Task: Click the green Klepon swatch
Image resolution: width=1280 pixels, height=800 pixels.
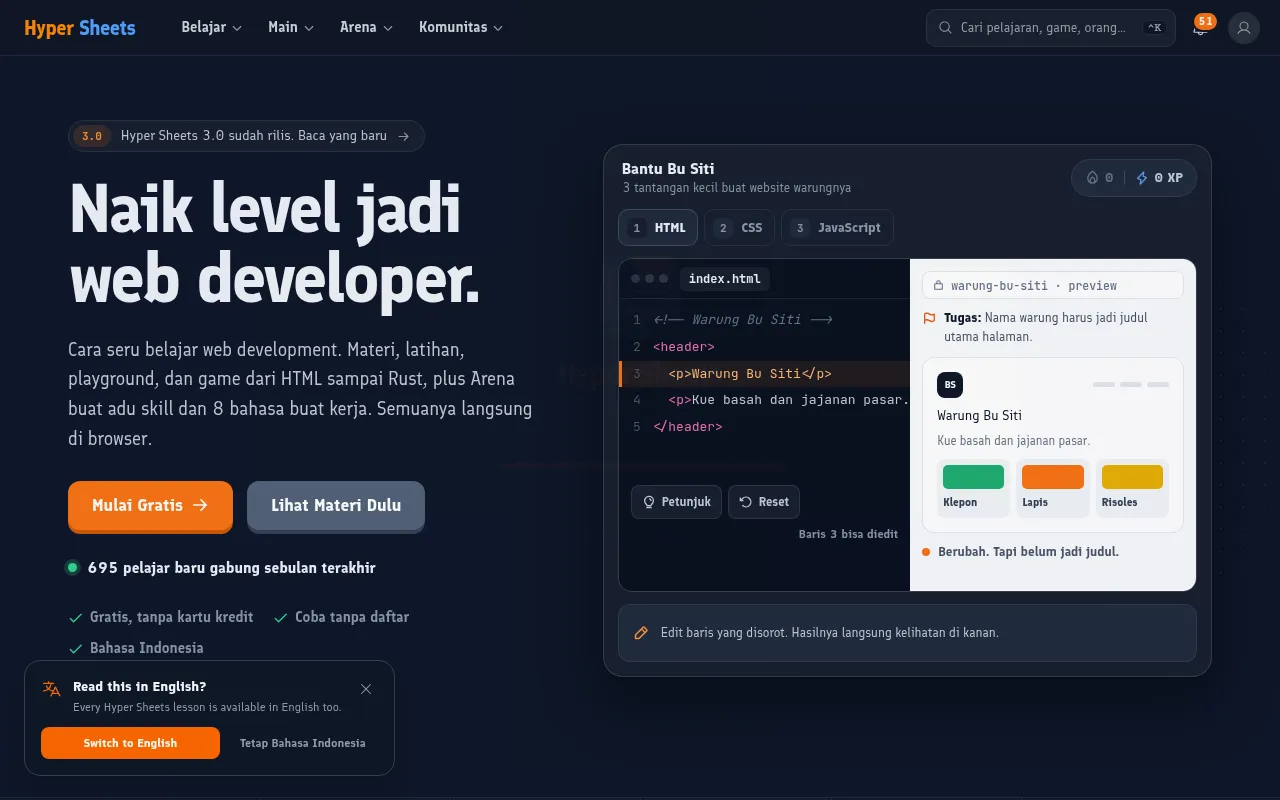Action: click(973, 477)
